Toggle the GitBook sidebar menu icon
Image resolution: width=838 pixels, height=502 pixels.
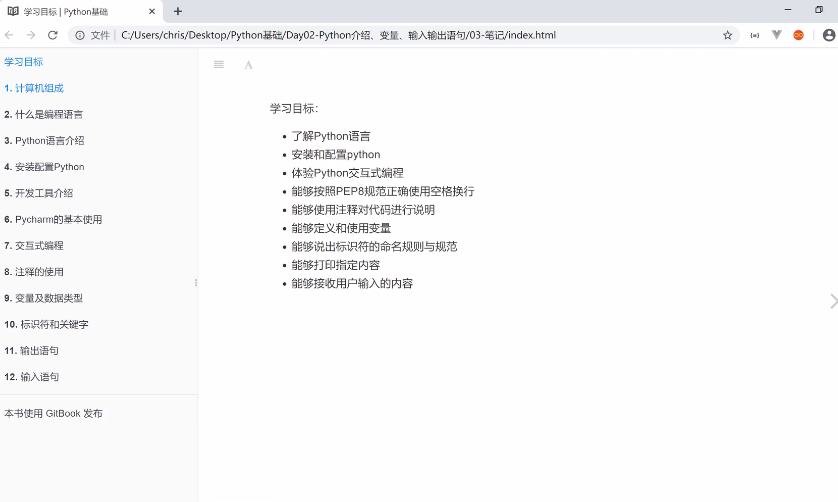[x=219, y=64]
